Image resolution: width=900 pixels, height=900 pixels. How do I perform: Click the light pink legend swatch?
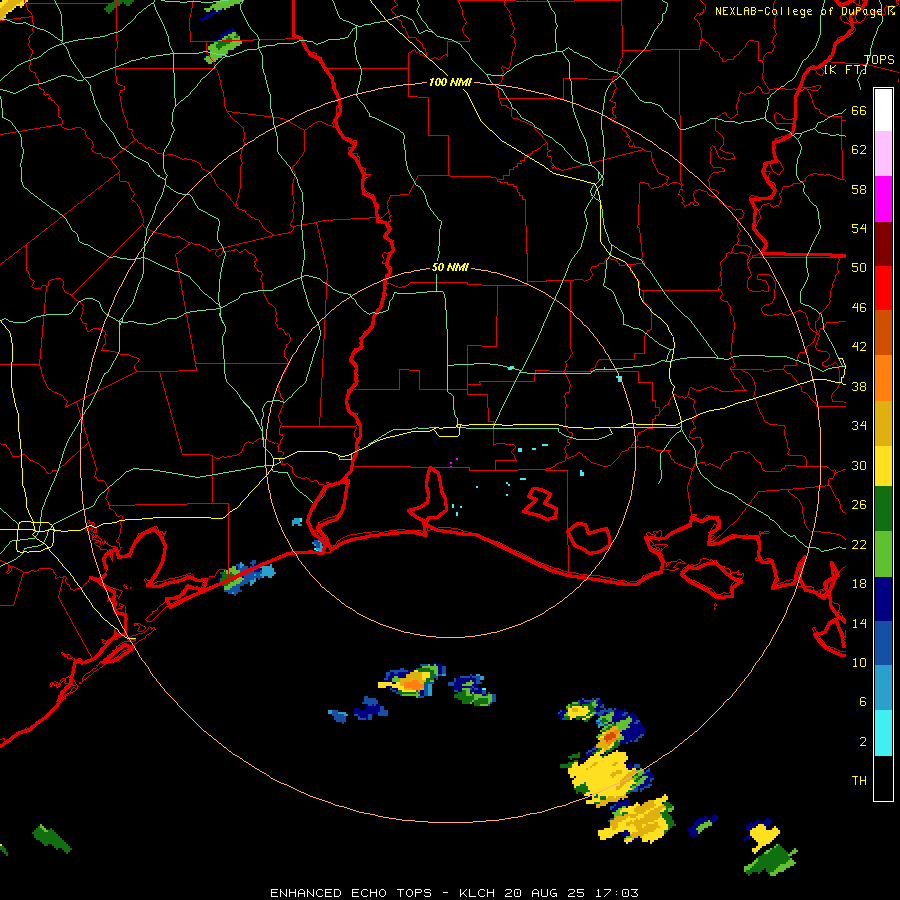click(x=883, y=154)
